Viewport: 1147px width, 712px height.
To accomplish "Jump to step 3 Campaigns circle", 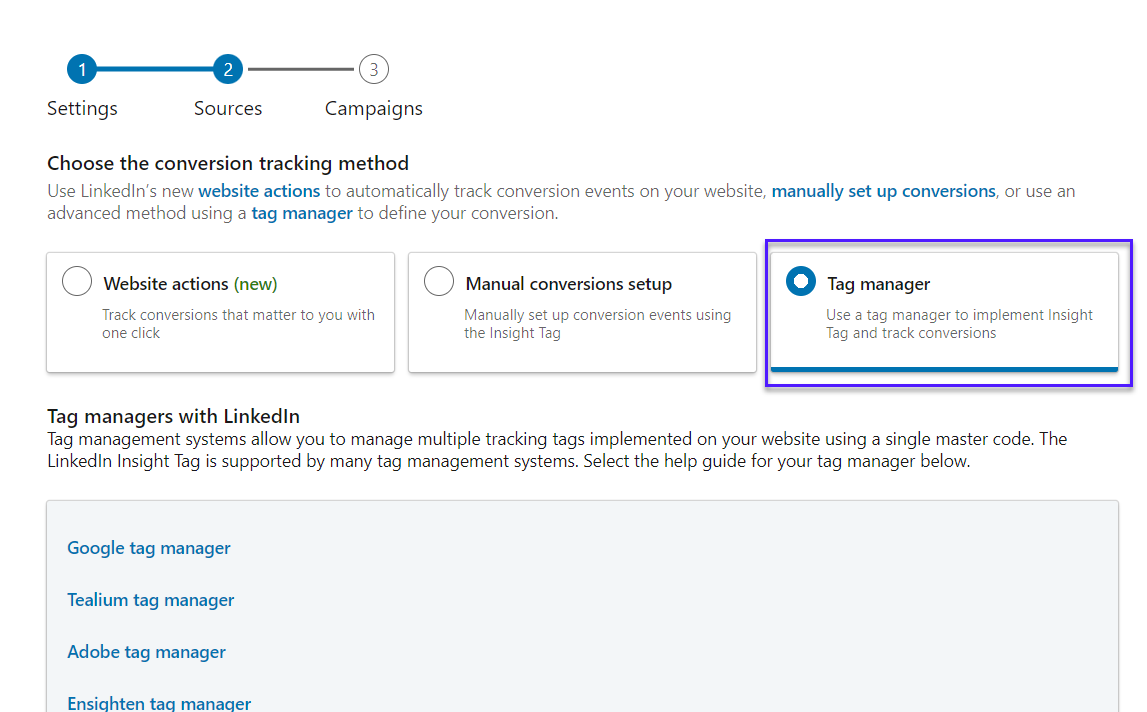I will 373,70.
